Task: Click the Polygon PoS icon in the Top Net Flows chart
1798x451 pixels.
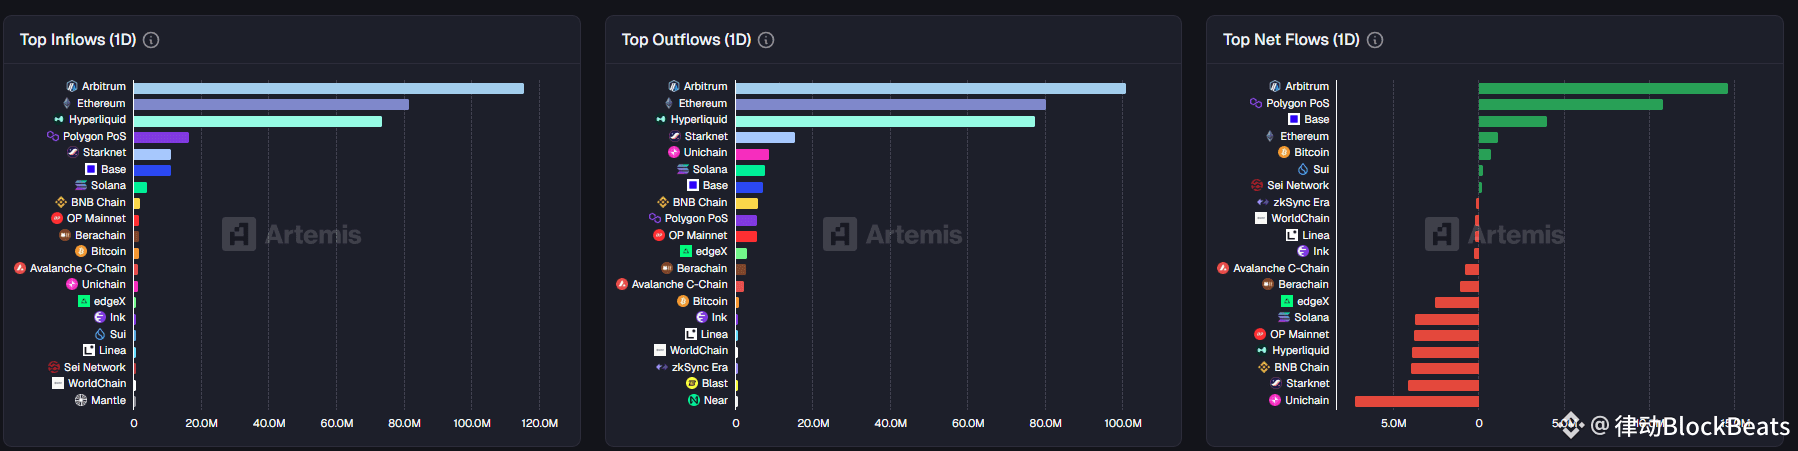Action: [x=1256, y=103]
